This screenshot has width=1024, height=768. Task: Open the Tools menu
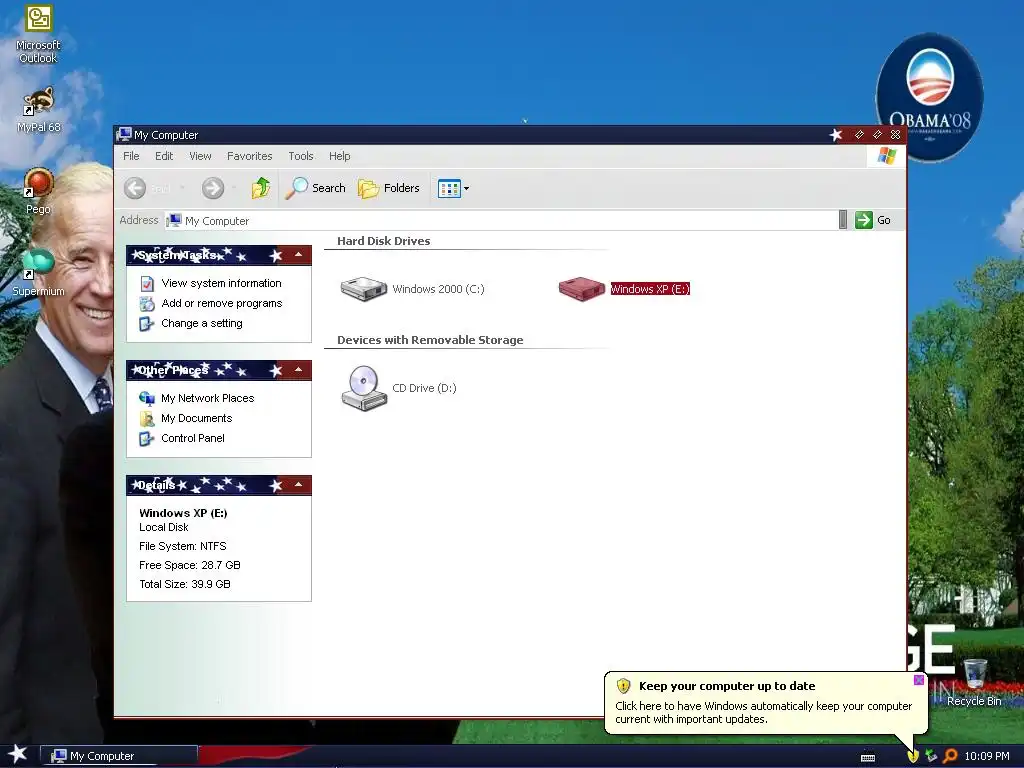[301, 156]
